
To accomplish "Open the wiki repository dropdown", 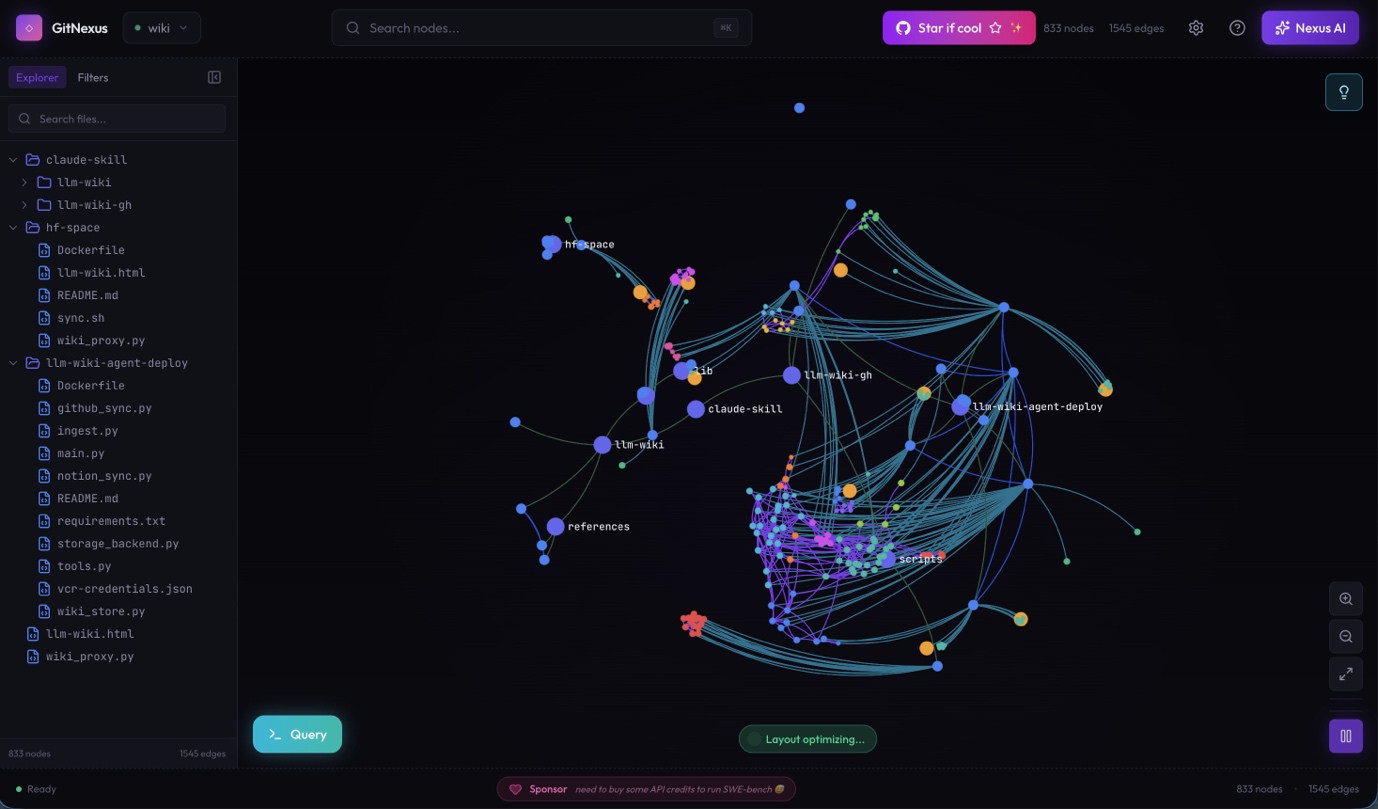I will (x=162, y=28).
